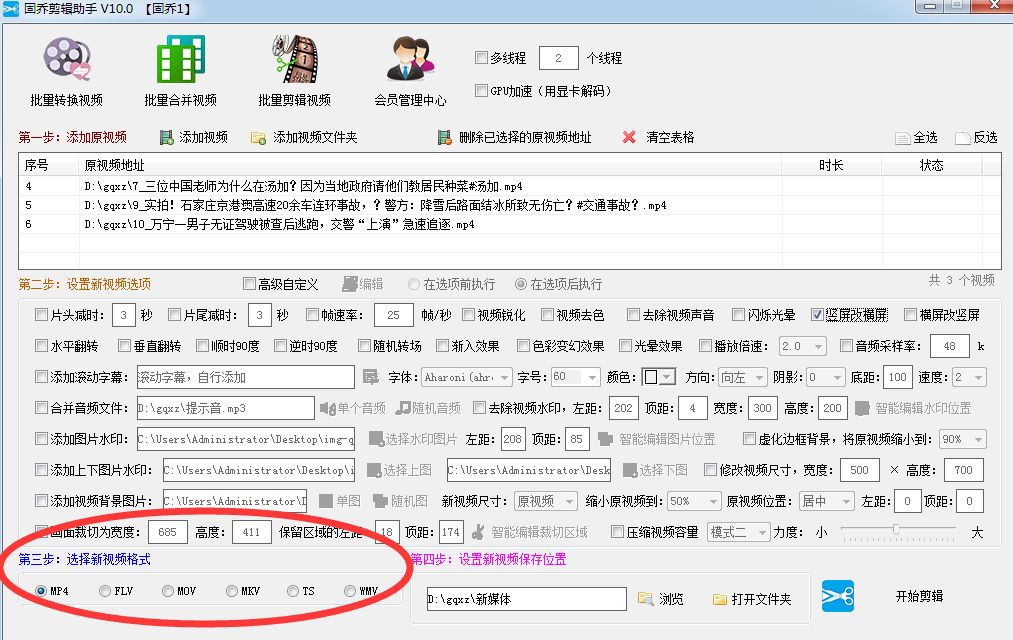Click 选择上图 icon
This screenshot has height=640, width=1013.
tap(373, 470)
